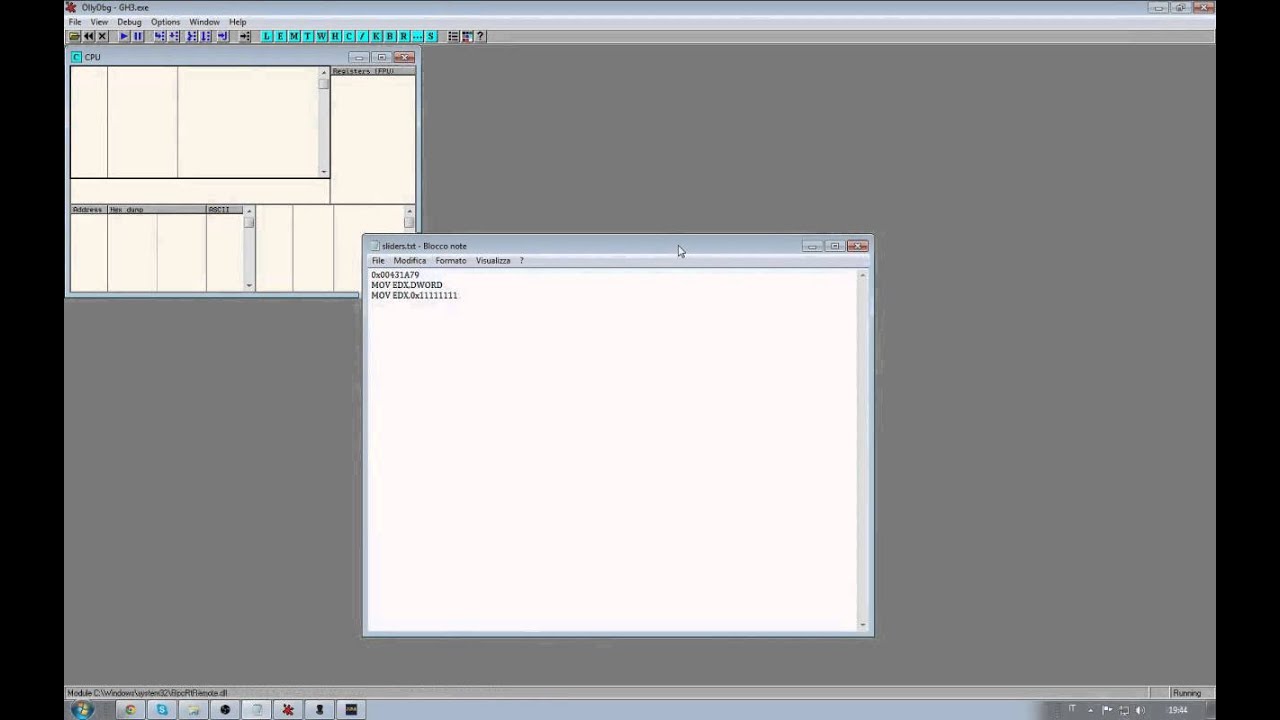Open Call stack with the K button
The width and height of the screenshot is (1280, 720).
pos(376,36)
